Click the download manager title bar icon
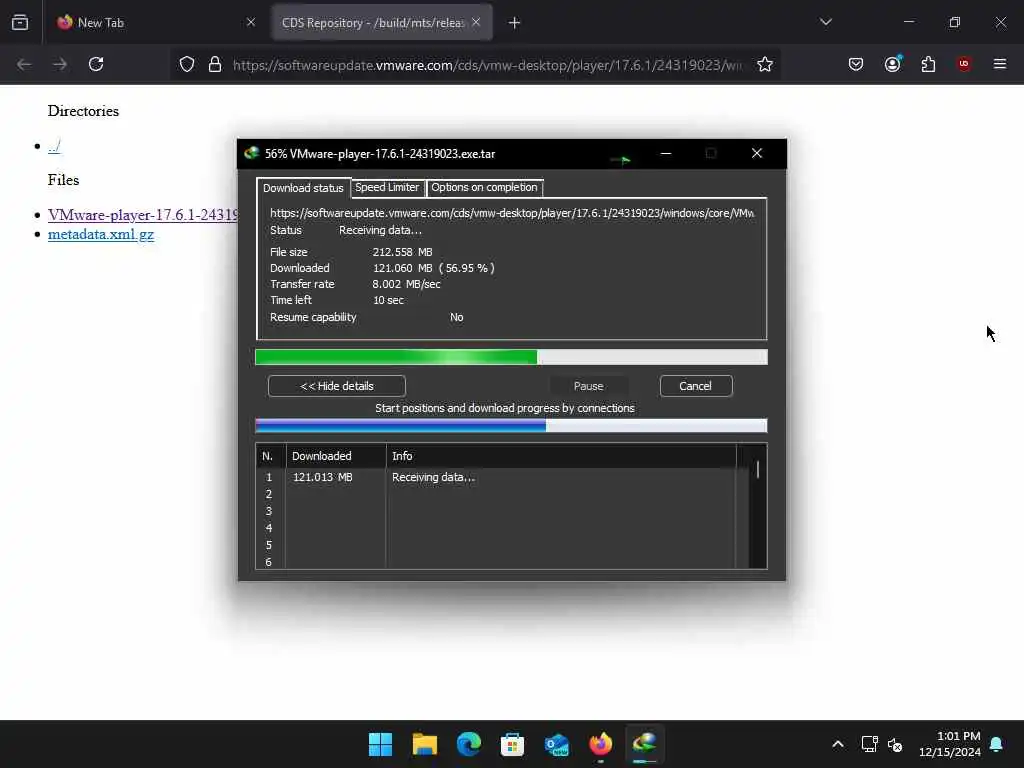The image size is (1024, 768). click(251, 153)
